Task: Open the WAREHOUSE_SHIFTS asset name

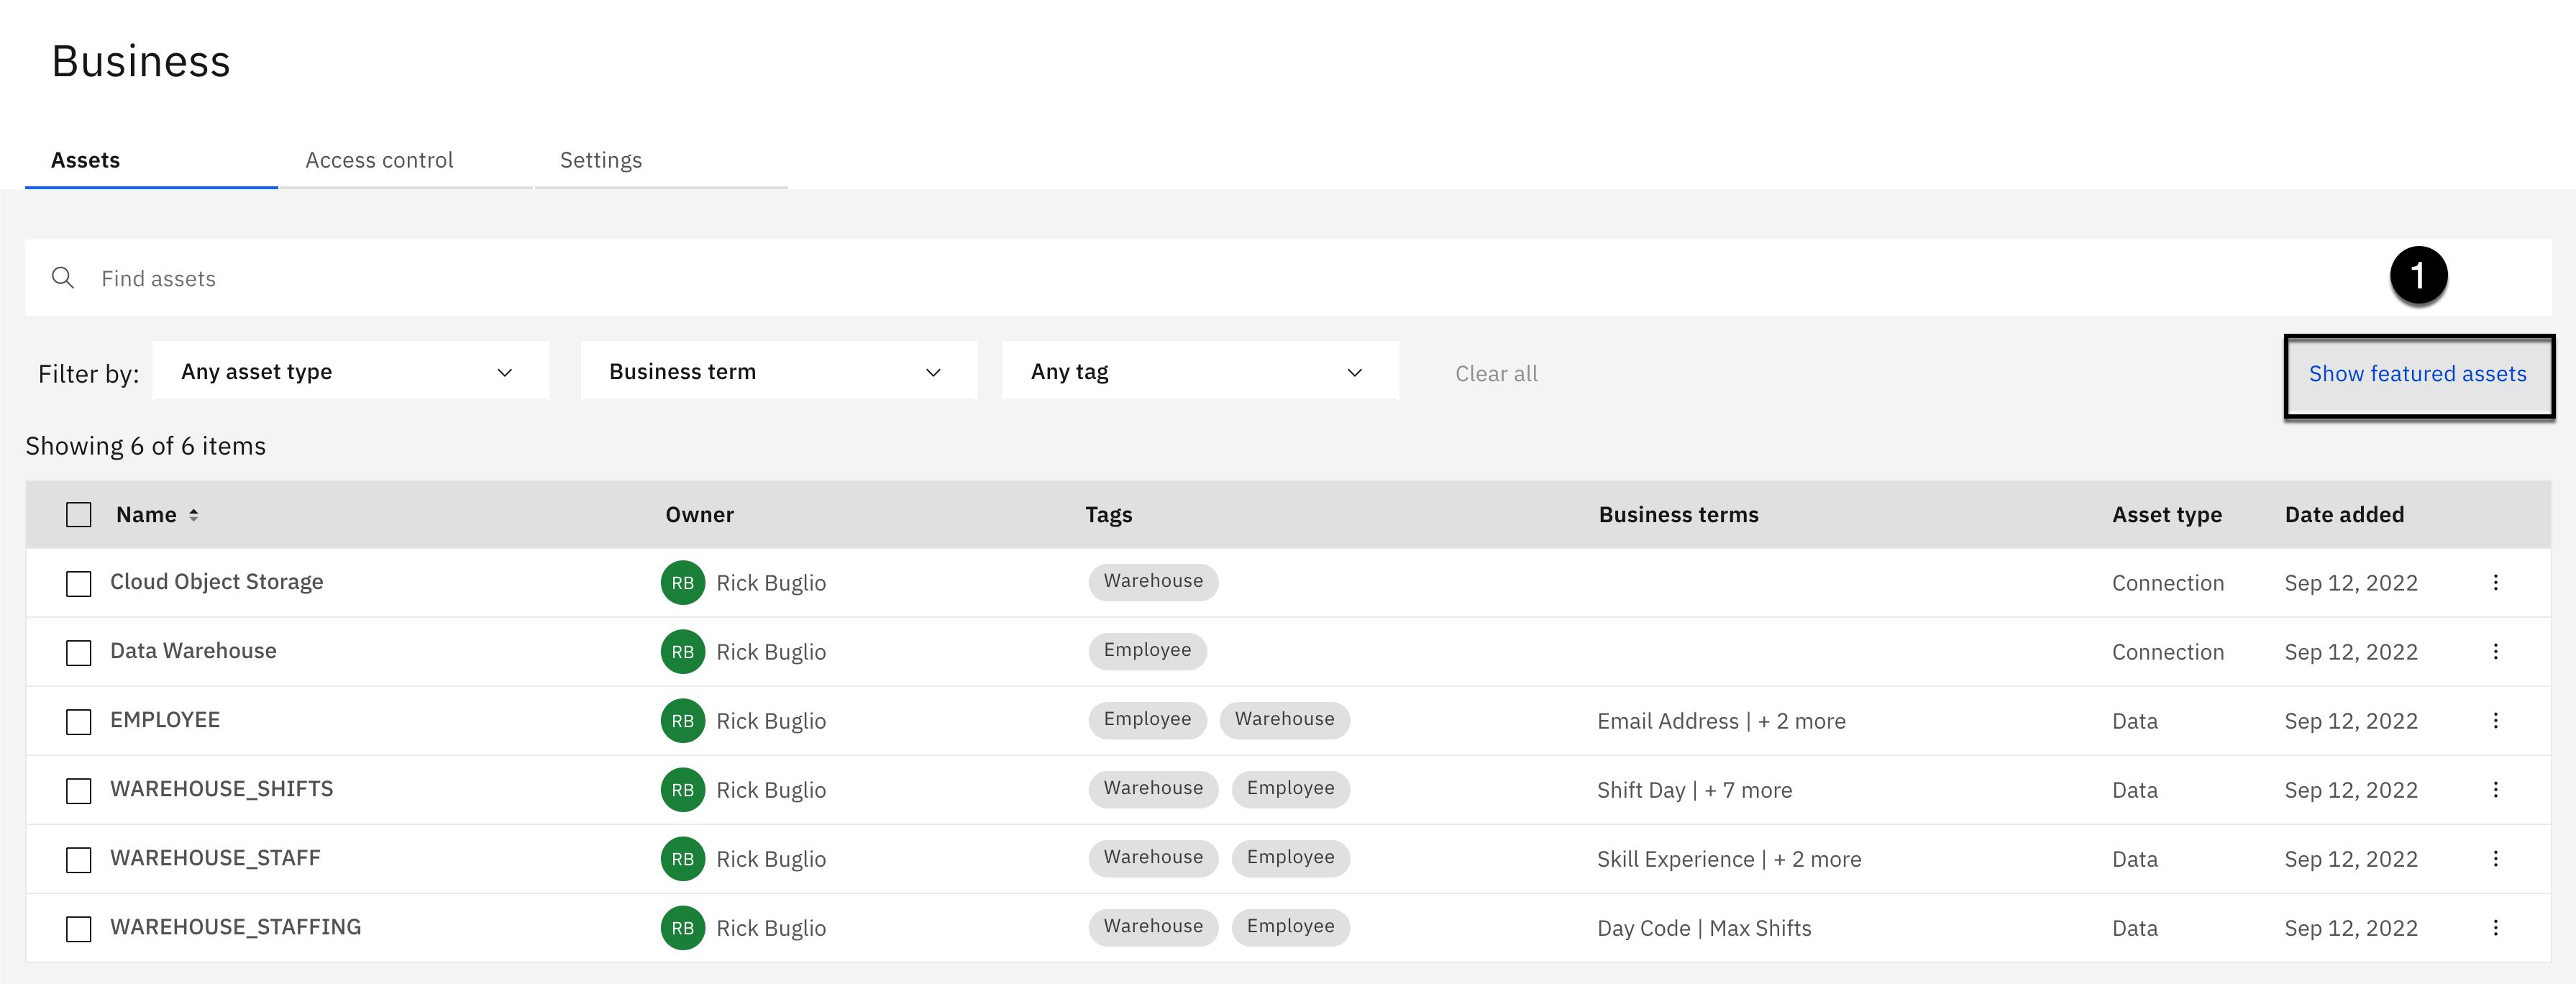Action: click(221, 789)
